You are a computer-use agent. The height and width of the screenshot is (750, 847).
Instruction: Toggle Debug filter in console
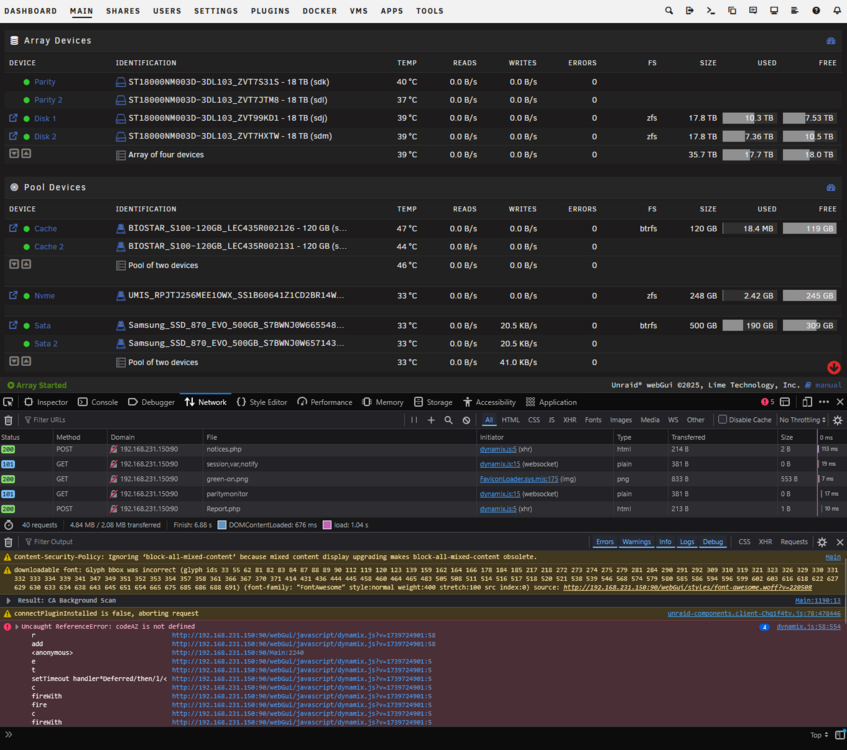(712, 541)
